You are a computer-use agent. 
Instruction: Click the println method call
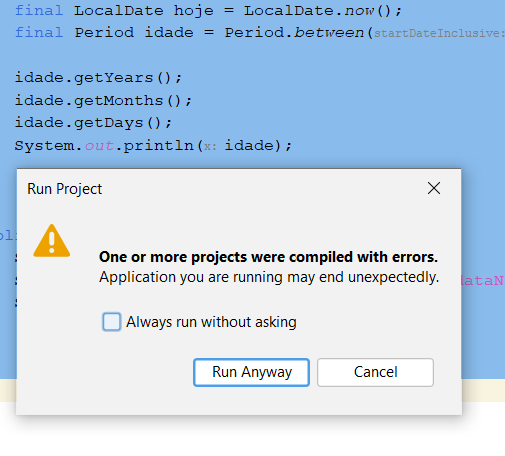(x=159, y=146)
